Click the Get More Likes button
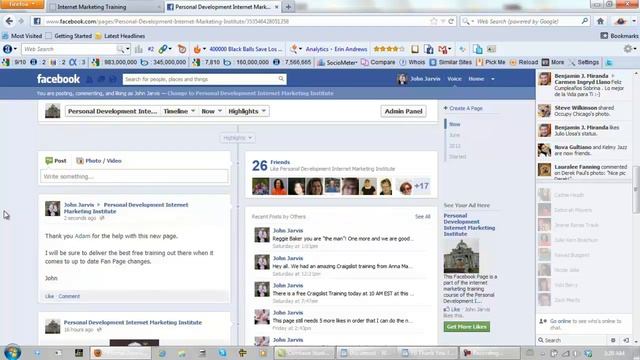The image size is (640, 360). (467, 327)
